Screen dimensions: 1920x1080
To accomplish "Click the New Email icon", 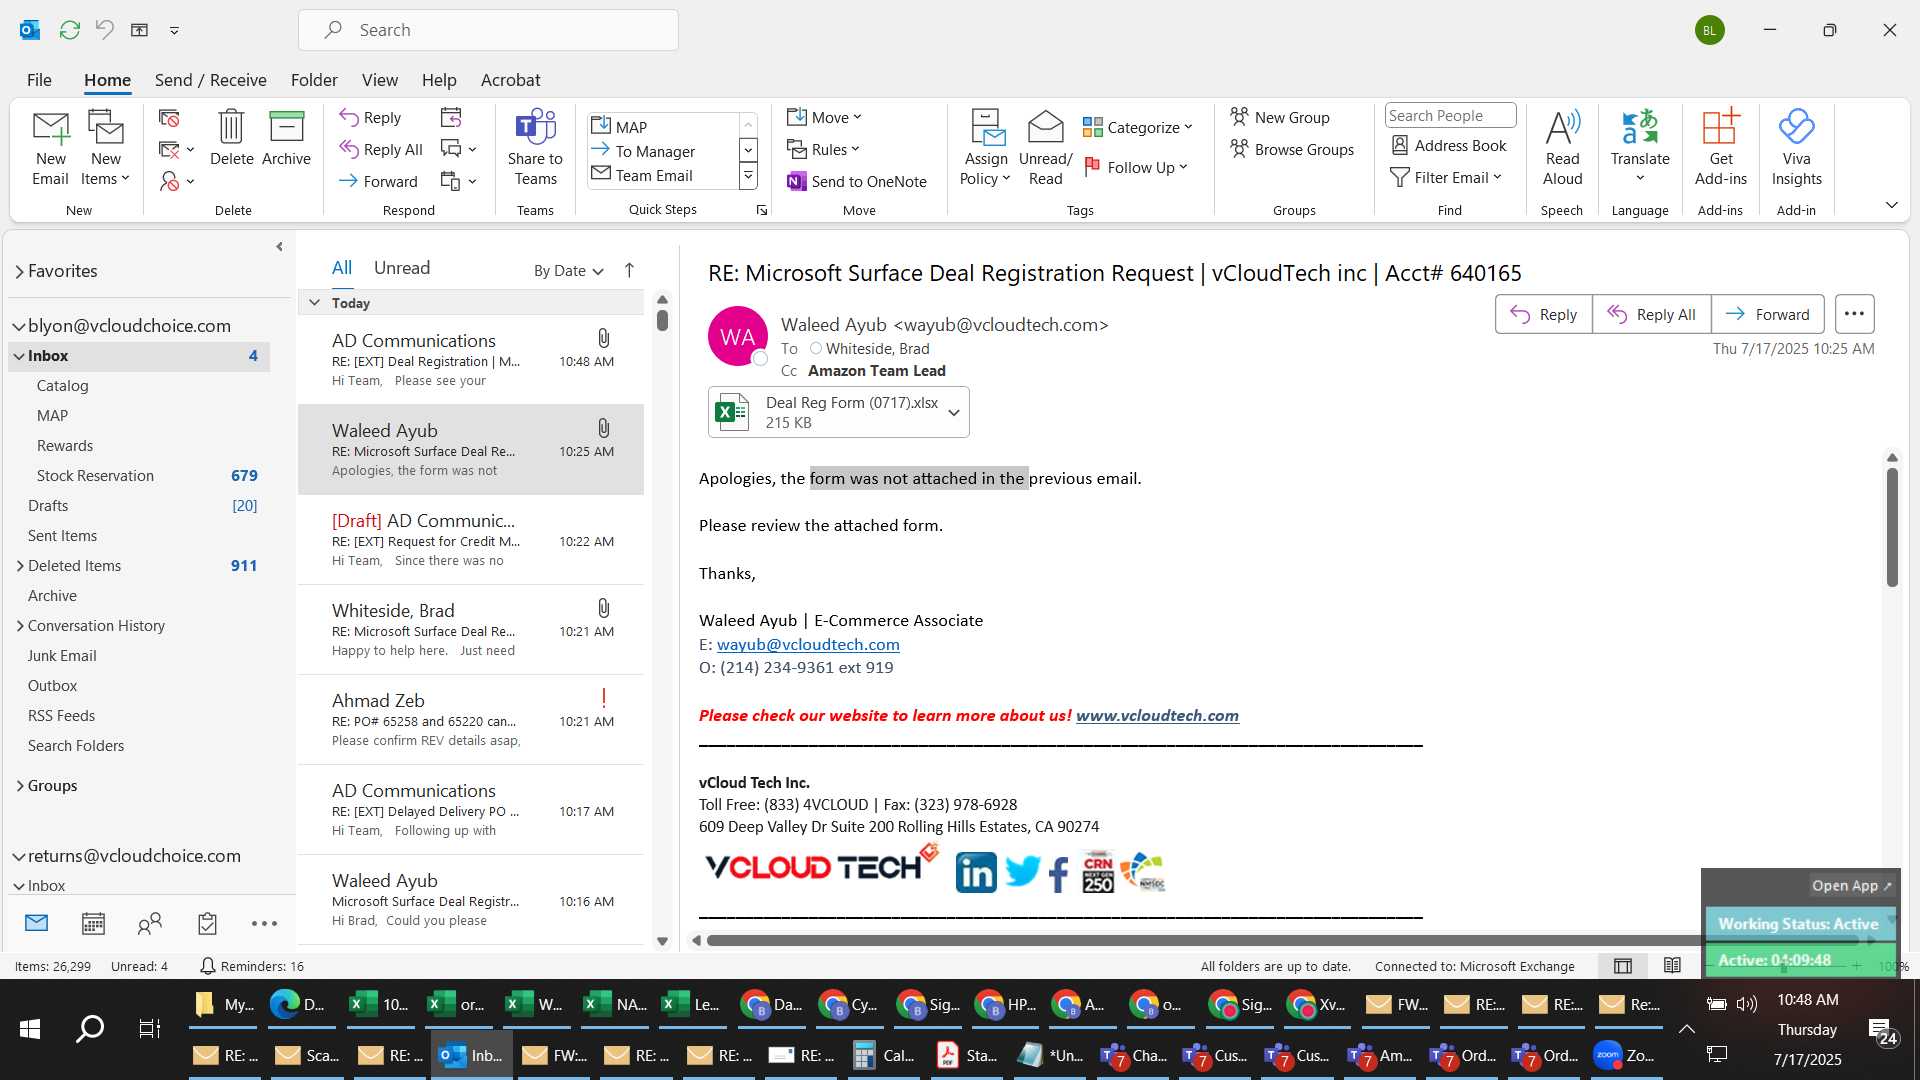I will point(50,148).
